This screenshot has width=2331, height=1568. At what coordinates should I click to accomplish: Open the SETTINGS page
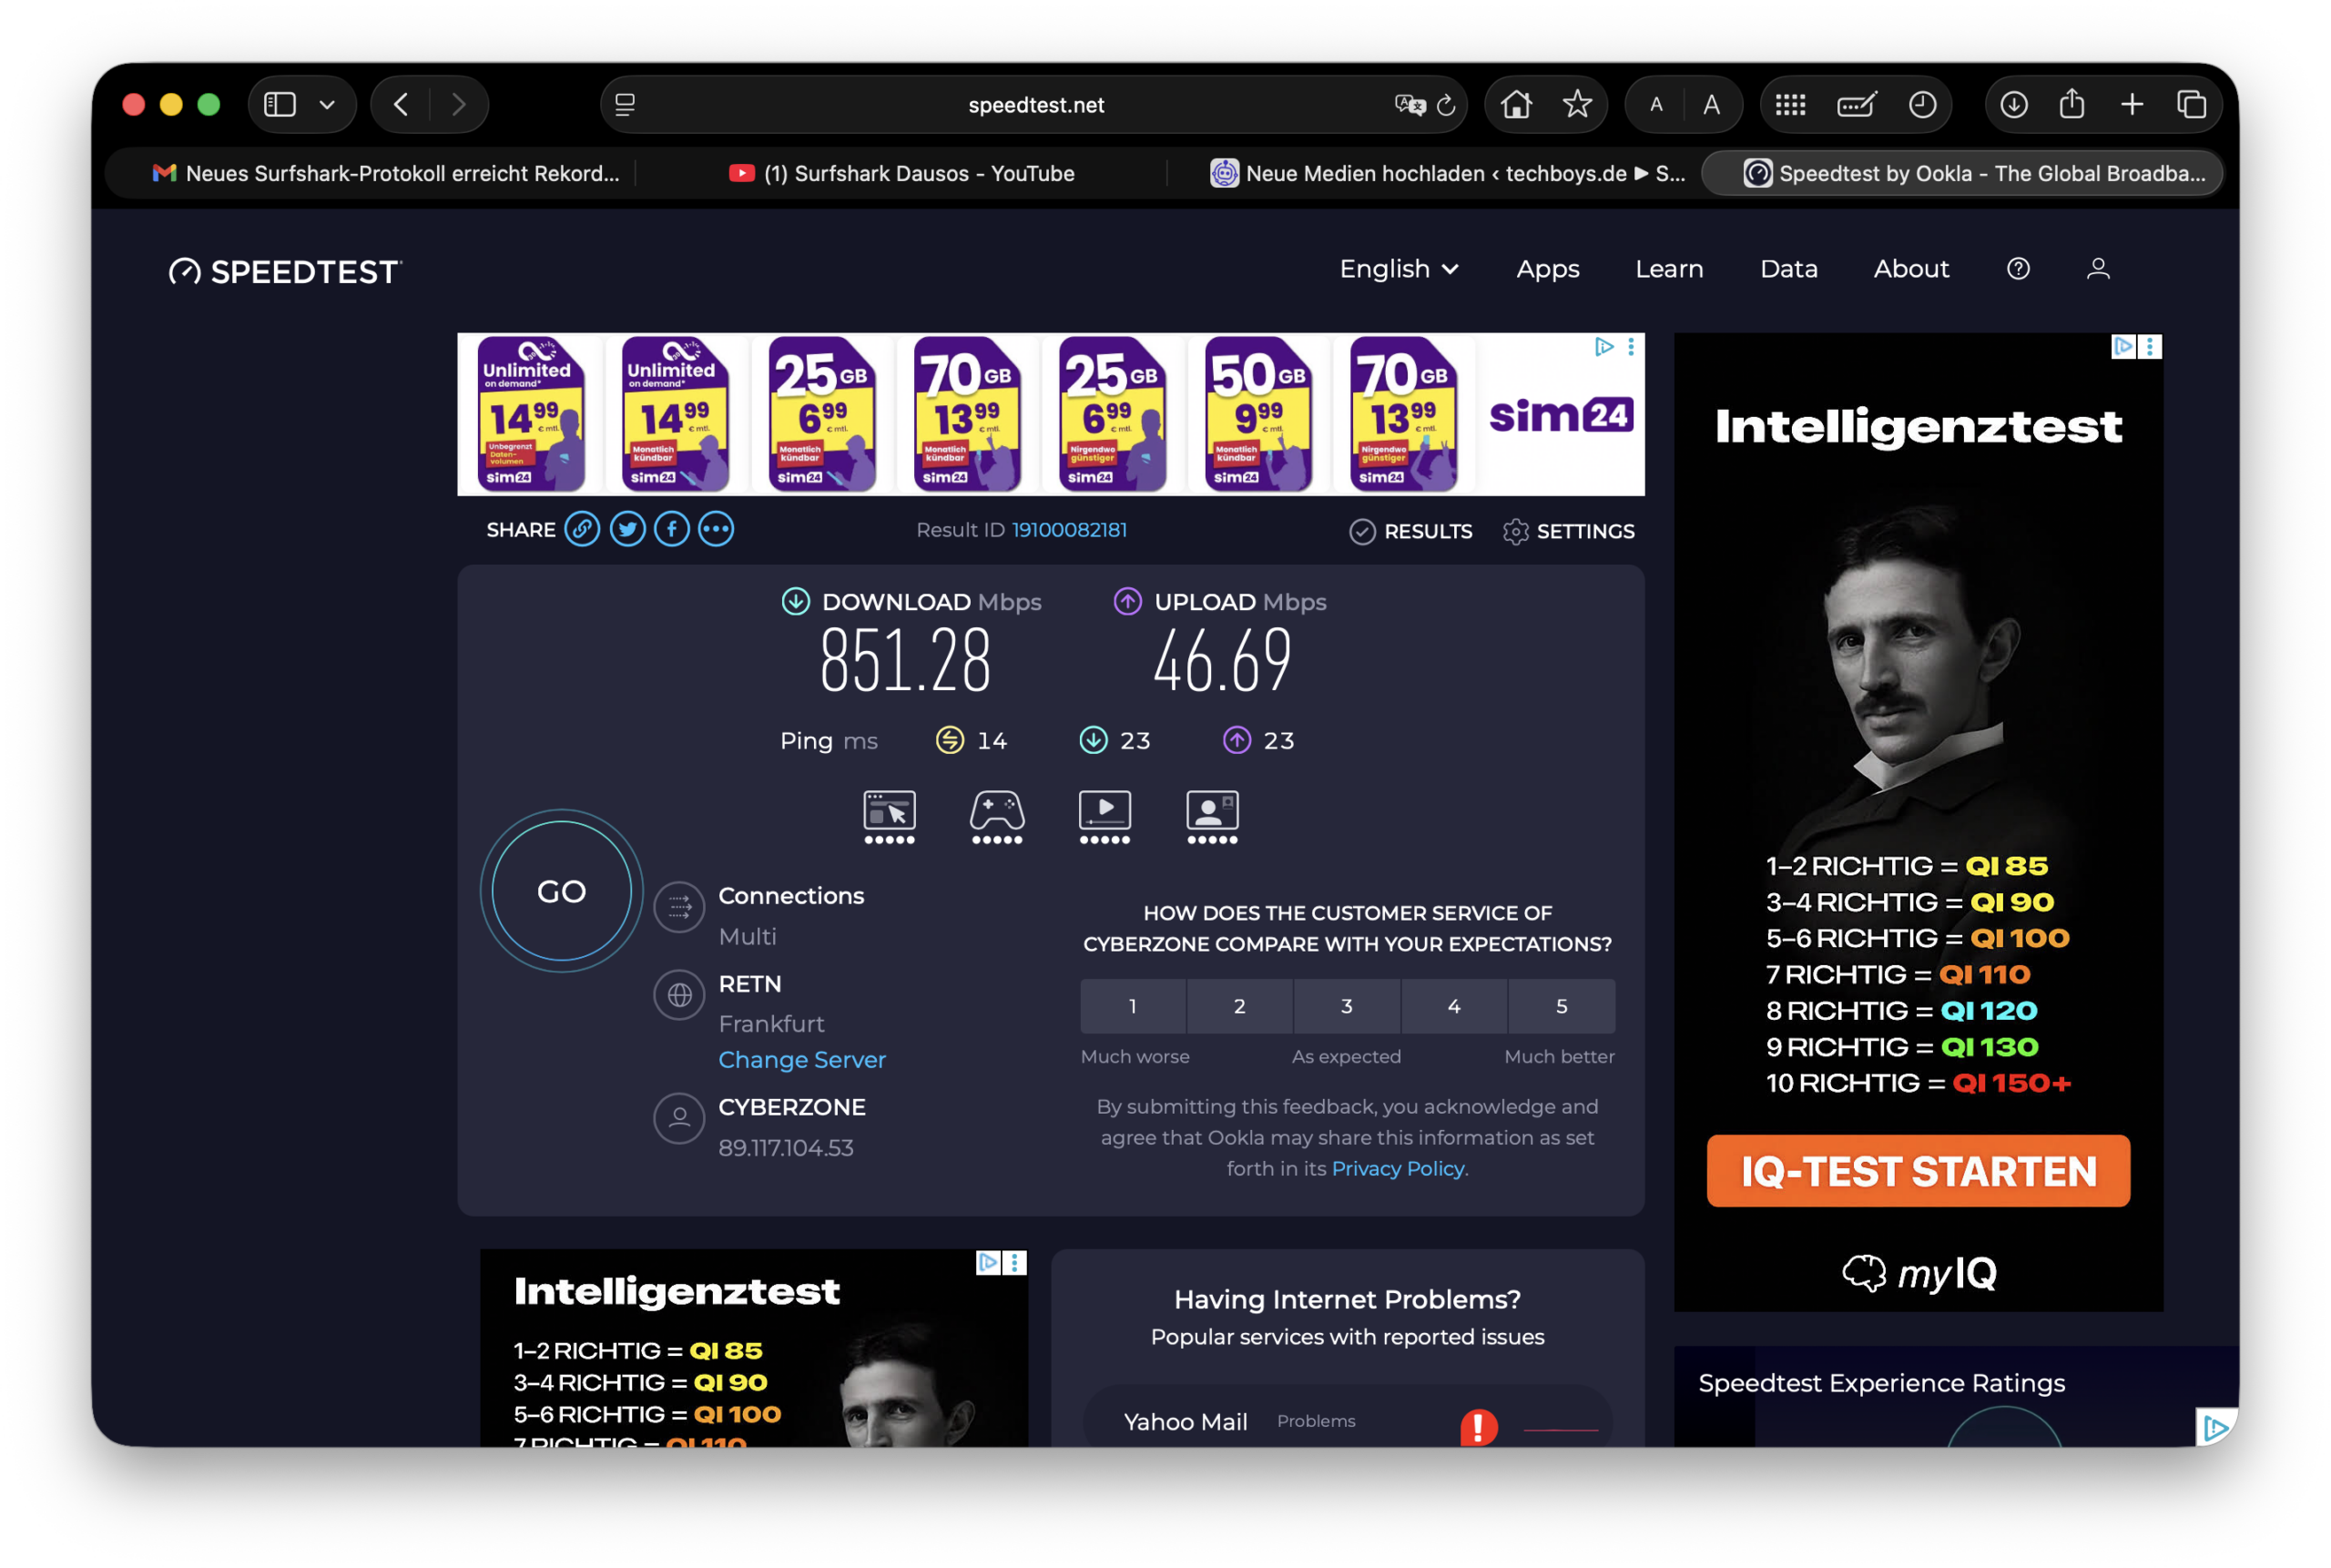pyautogui.click(x=1568, y=531)
